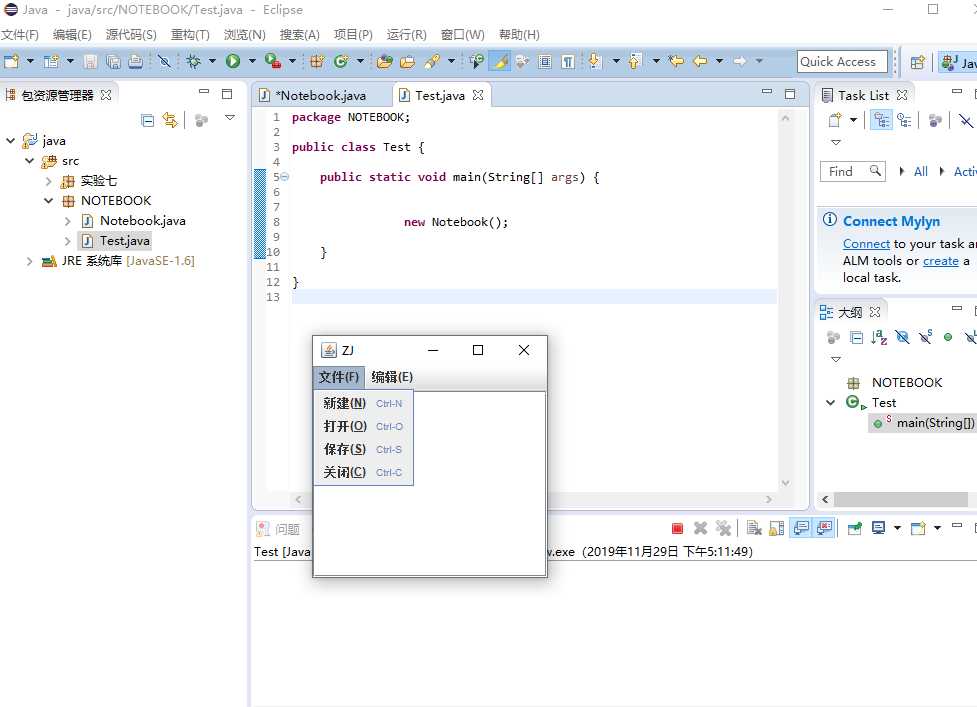977x707 pixels.
Task: Select main(String[]) method in outline
Action: pyautogui.click(x=935, y=423)
